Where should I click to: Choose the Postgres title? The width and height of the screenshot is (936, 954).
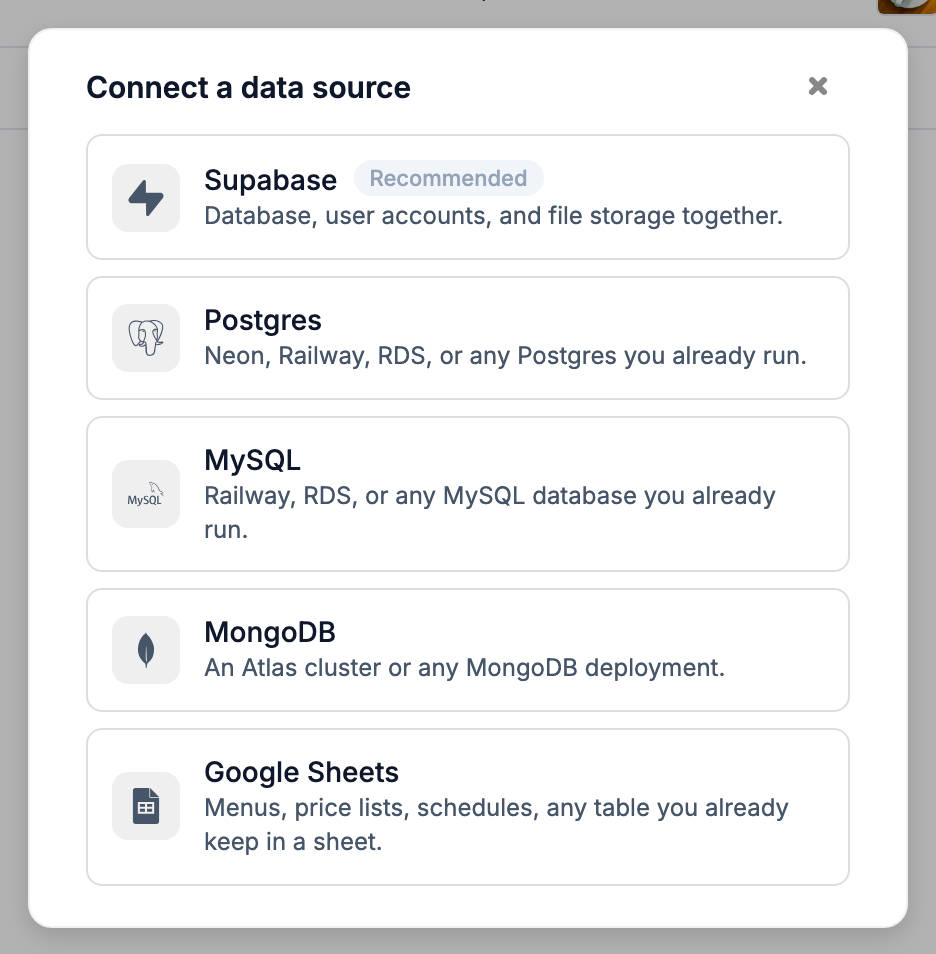pyautogui.click(x=262, y=321)
